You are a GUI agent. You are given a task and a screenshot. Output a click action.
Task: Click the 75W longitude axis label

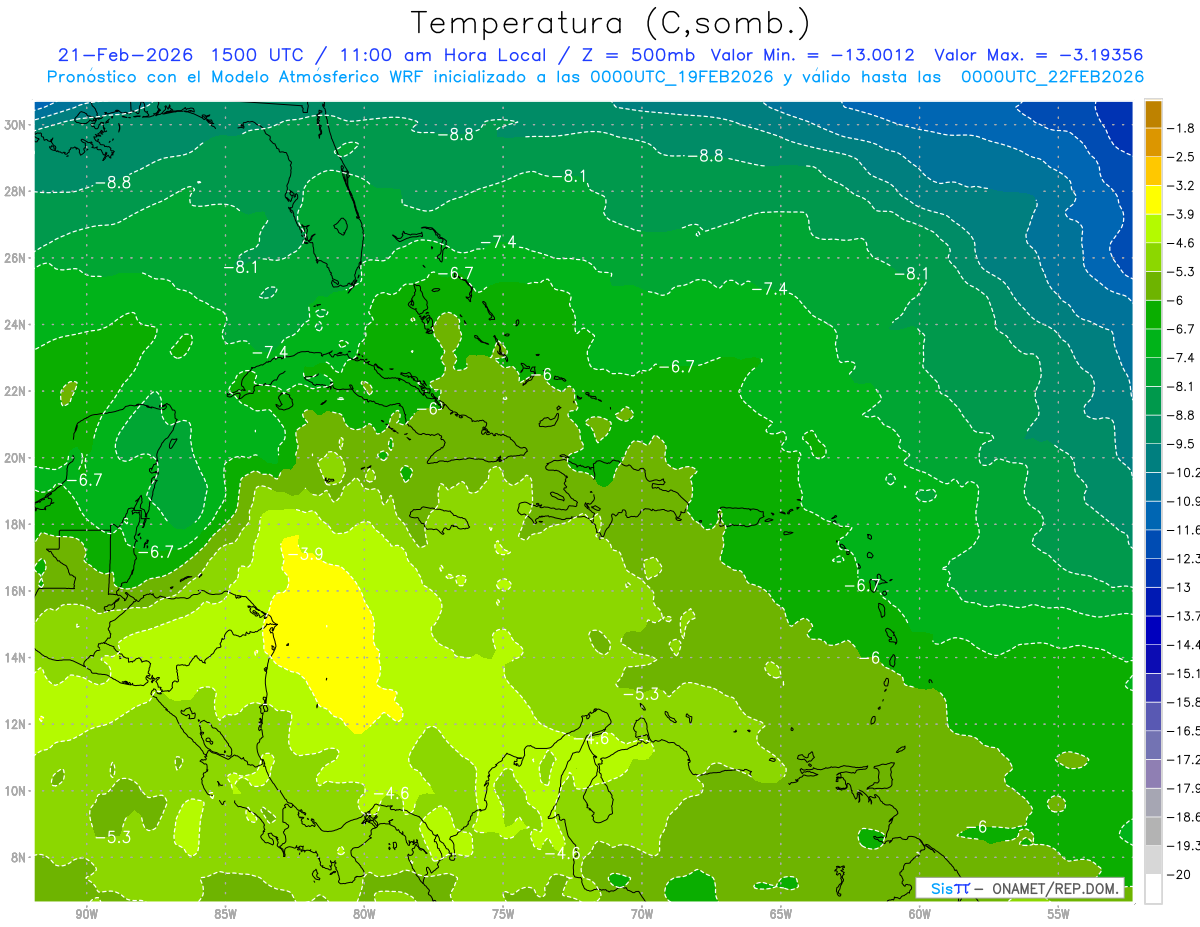tap(503, 915)
